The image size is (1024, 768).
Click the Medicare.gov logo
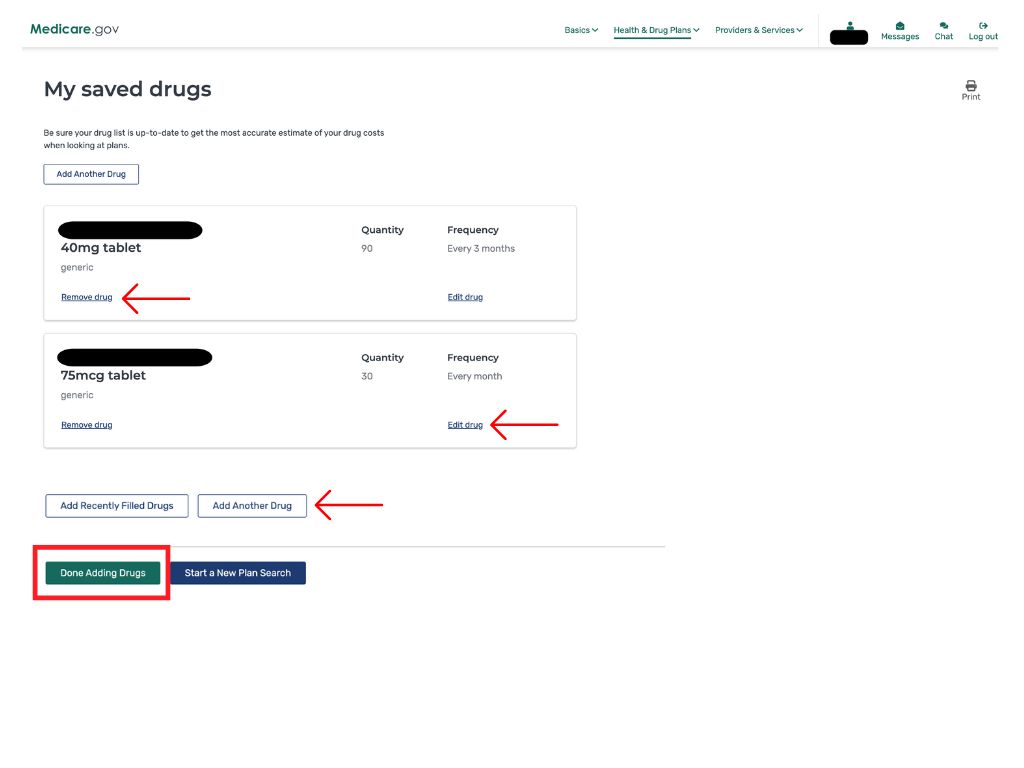(74, 29)
